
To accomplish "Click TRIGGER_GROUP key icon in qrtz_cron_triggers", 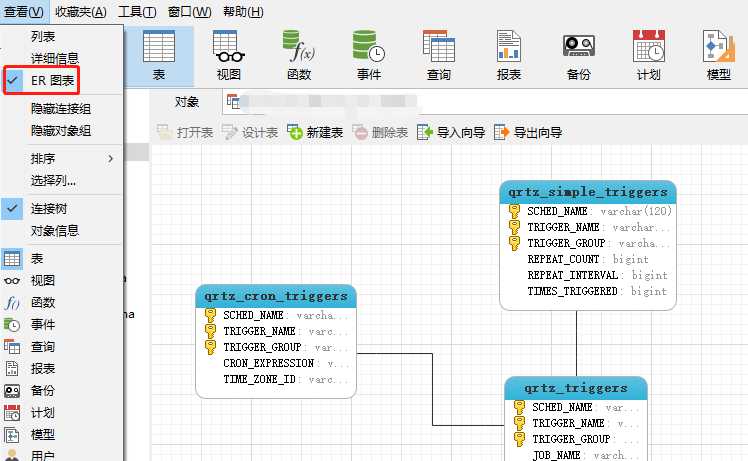I will [x=210, y=347].
